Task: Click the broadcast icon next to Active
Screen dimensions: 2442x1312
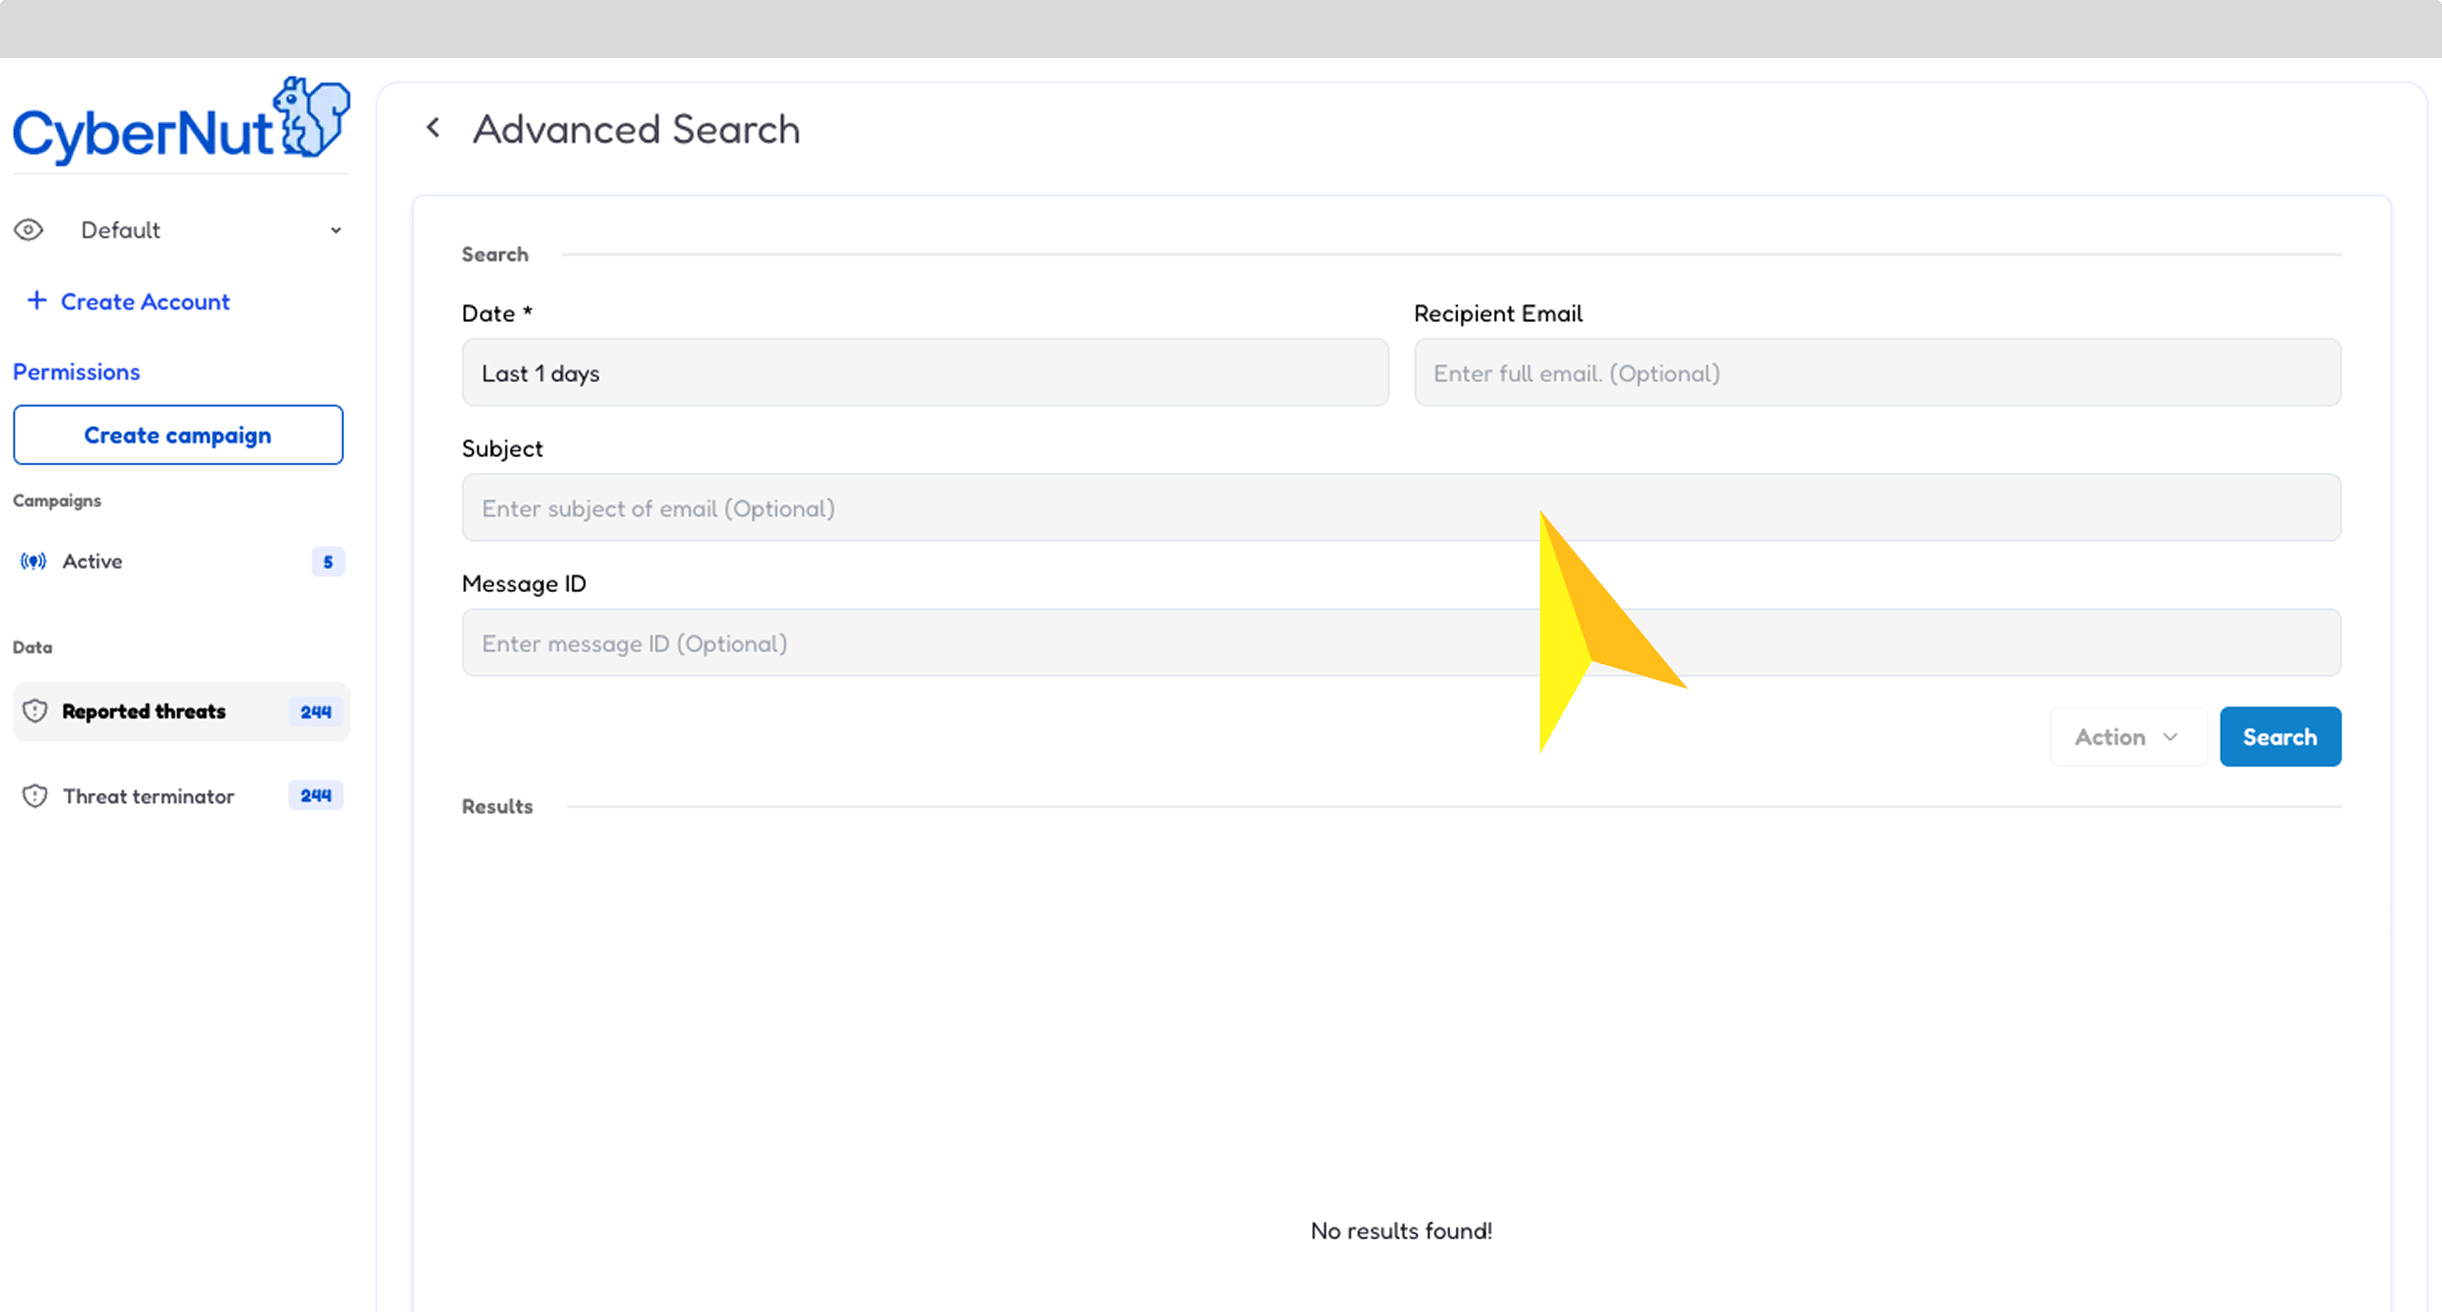Action: click(x=33, y=561)
